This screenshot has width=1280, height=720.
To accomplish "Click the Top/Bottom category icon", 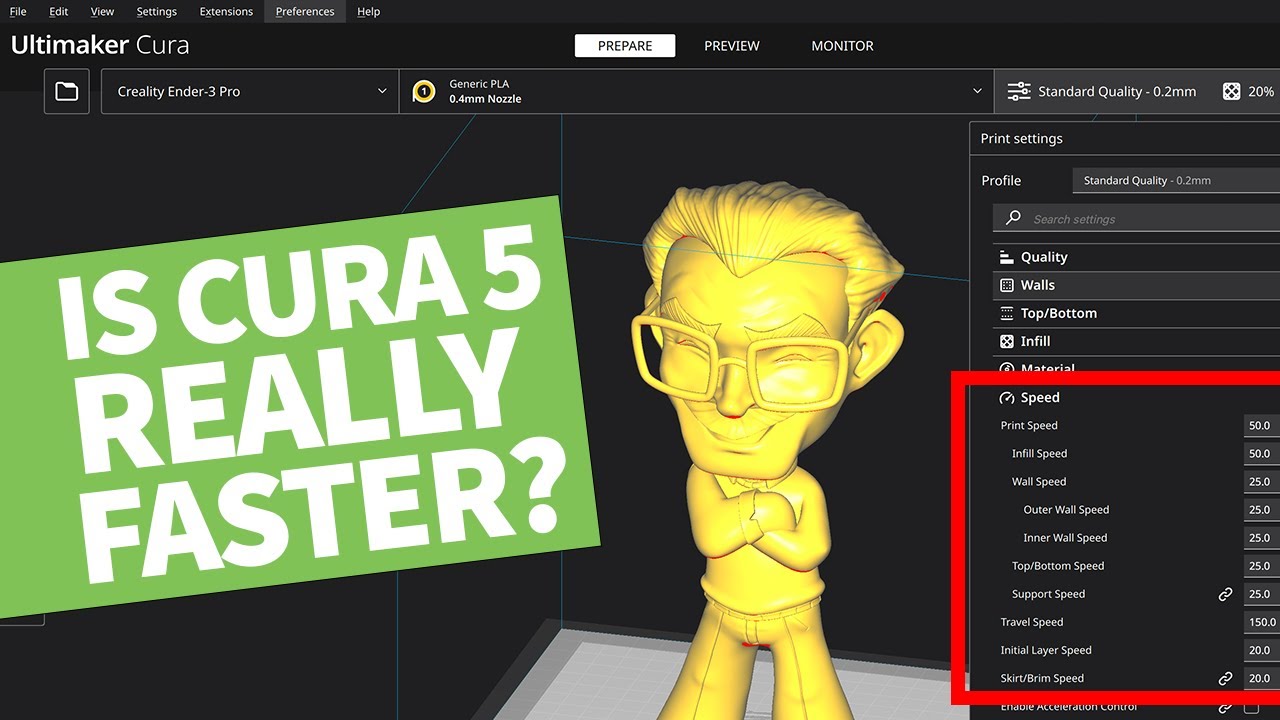I will coord(1007,313).
